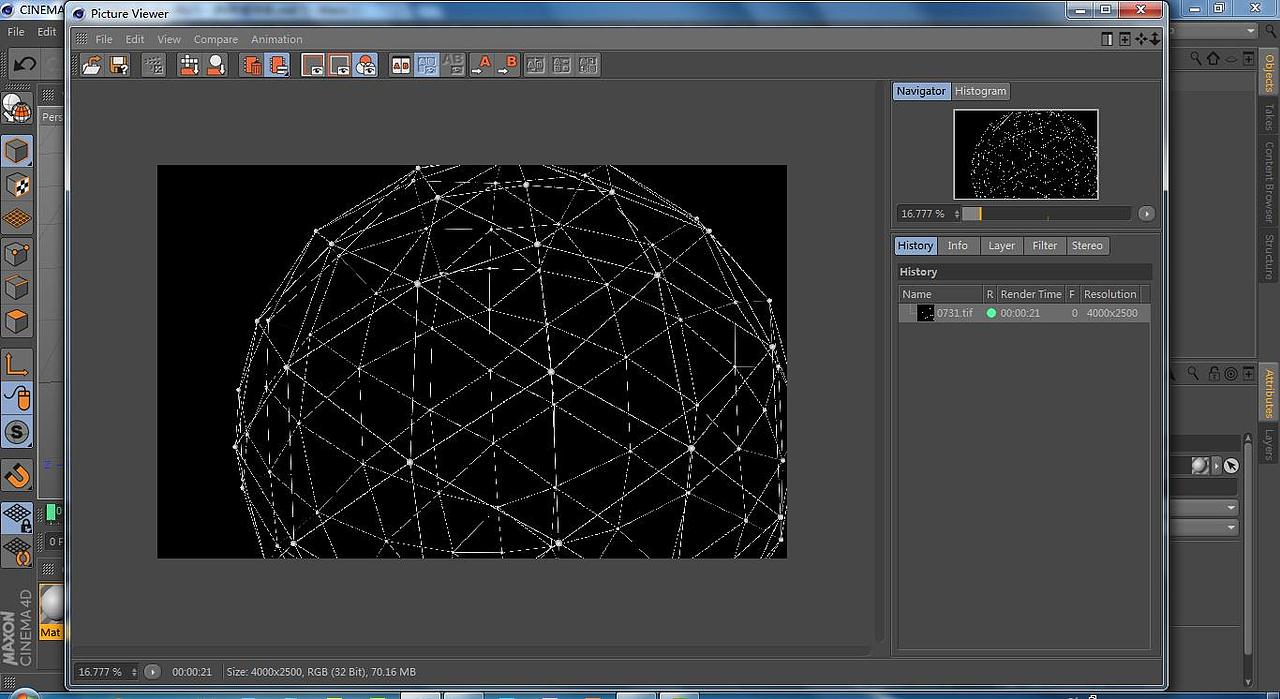Image resolution: width=1280 pixels, height=699 pixels.
Task: Click the navigator zoom slider
Action: pos(1046,214)
